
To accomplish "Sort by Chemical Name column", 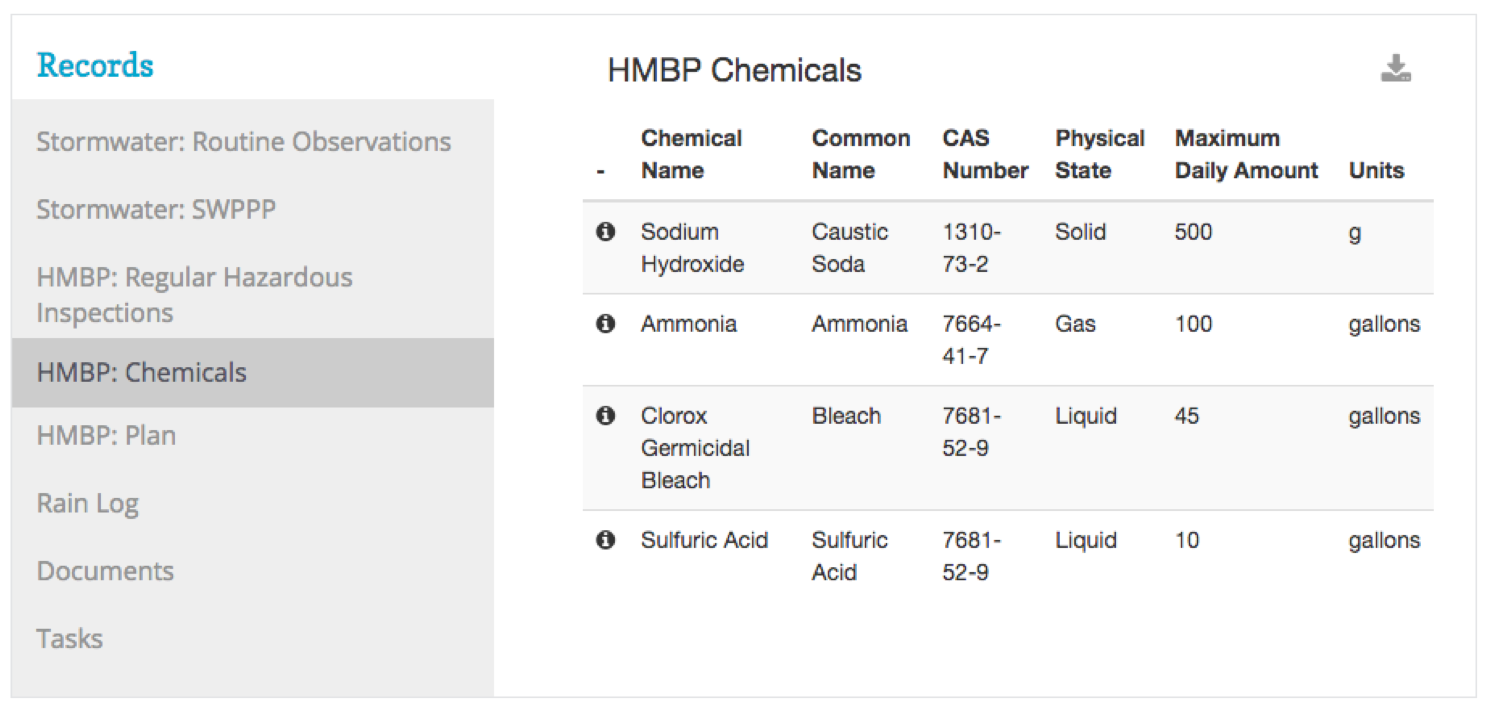I will (x=691, y=154).
